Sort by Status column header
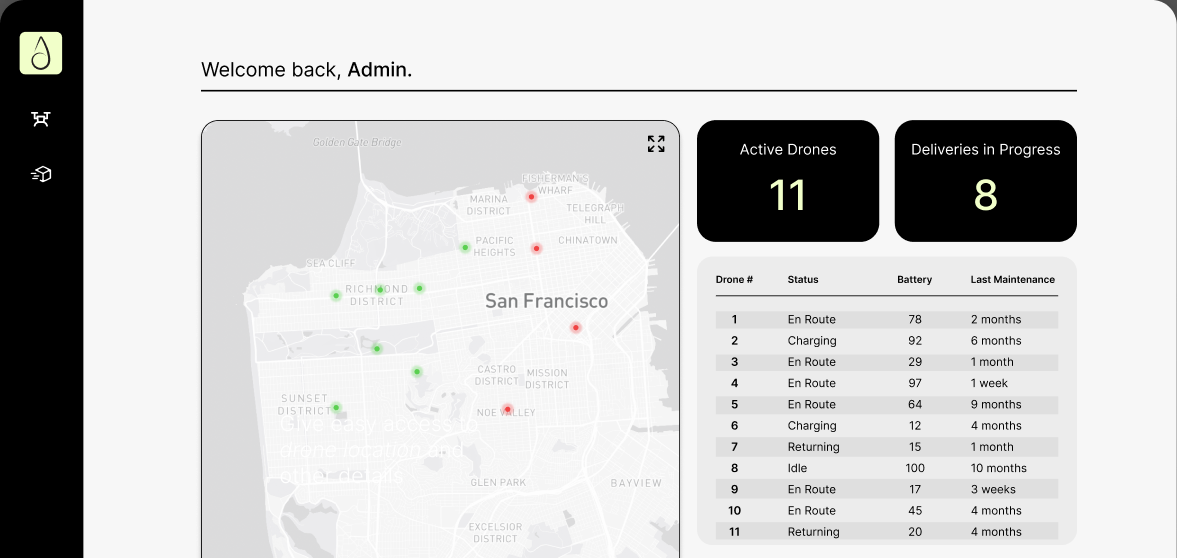The image size is (1177, 558). click(x=803, y=279)
